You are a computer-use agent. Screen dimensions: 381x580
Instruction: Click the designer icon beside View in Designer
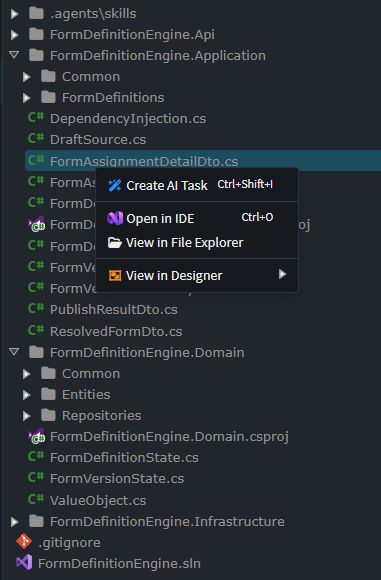click(x=115, y=275)
